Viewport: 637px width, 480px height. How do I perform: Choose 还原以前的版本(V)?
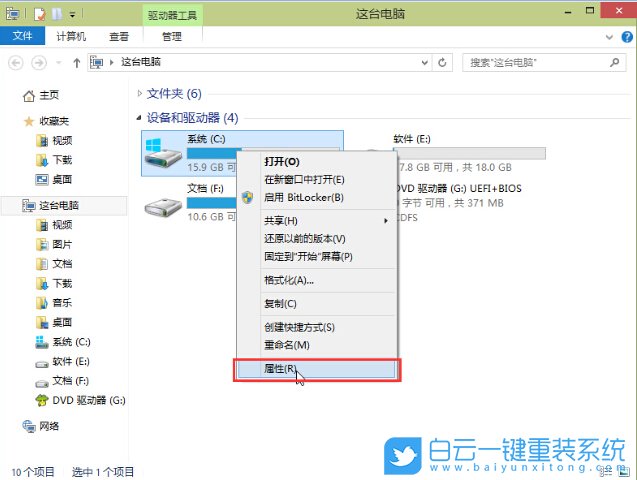[x=316, y=238]
